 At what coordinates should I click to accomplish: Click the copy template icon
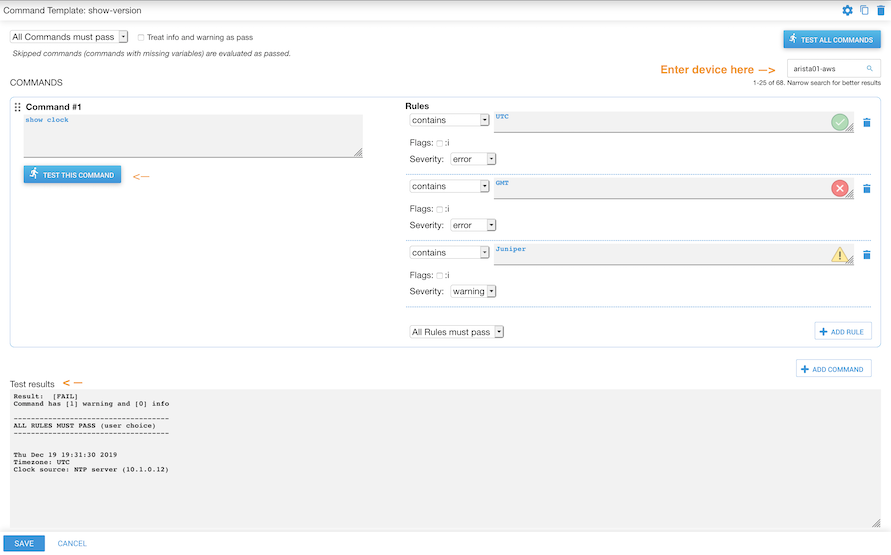(x=864, y=10)
